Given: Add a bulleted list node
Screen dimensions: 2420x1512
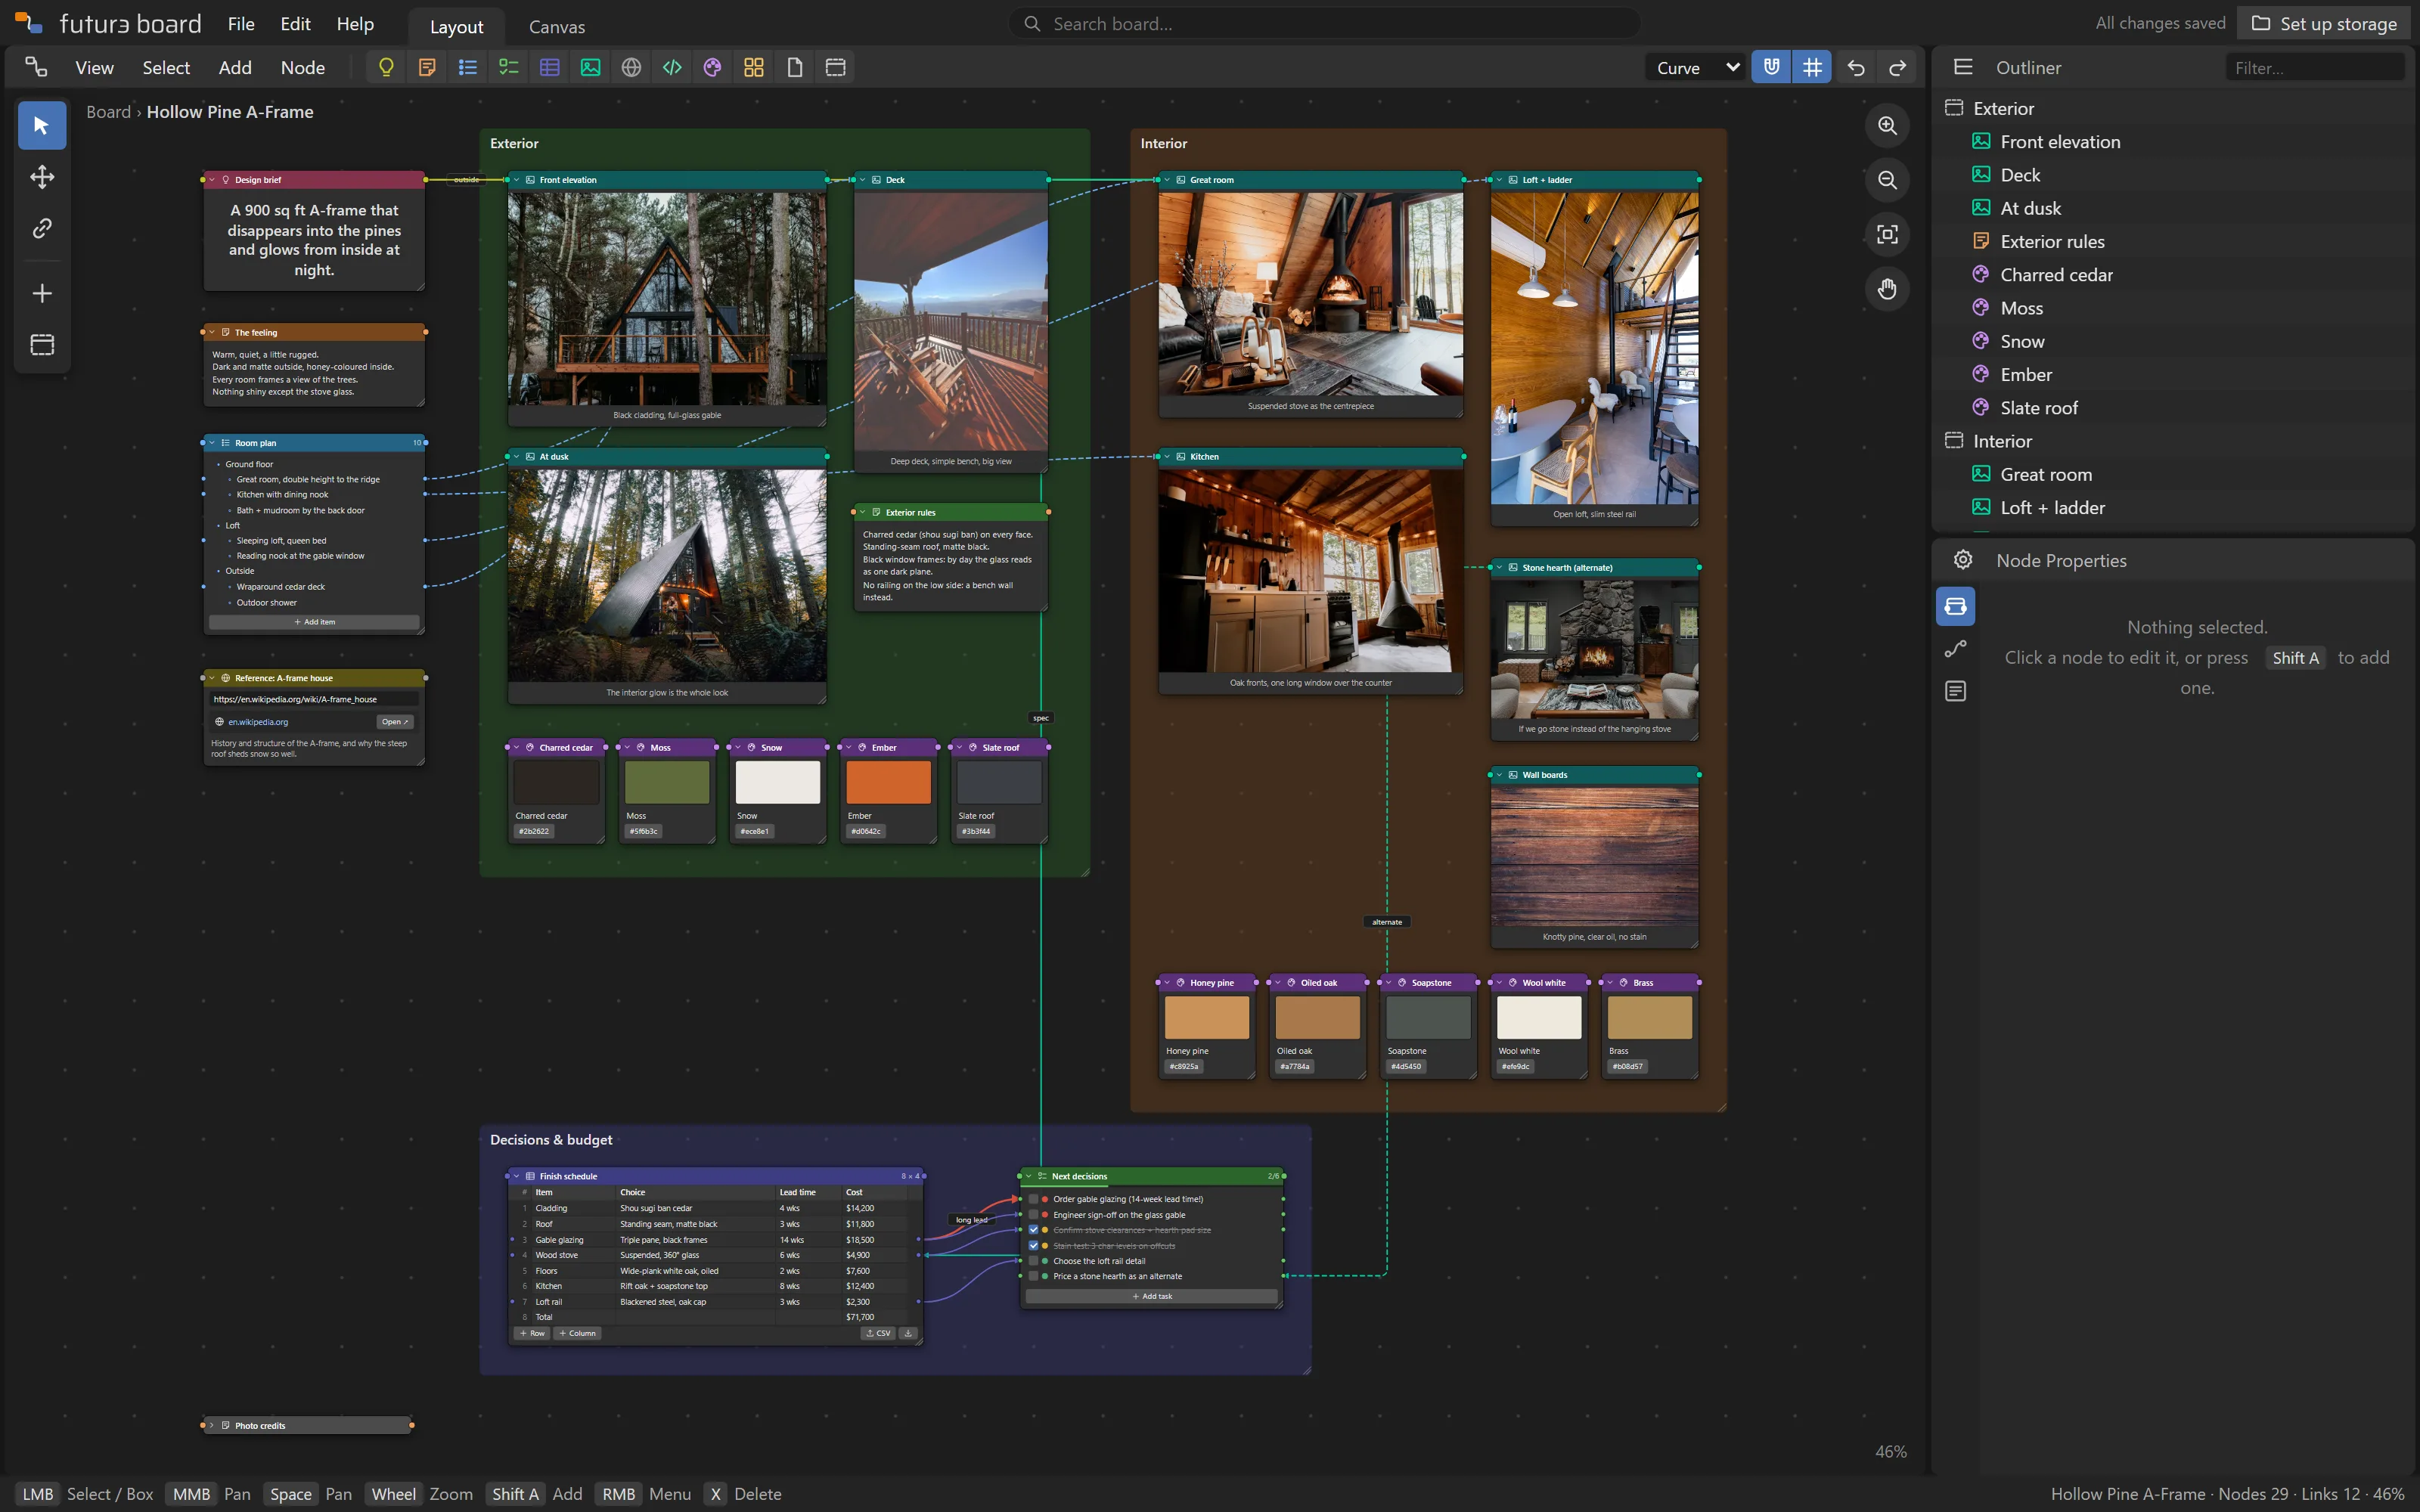Looking at the screenshot, I should [x=468, y=67].
